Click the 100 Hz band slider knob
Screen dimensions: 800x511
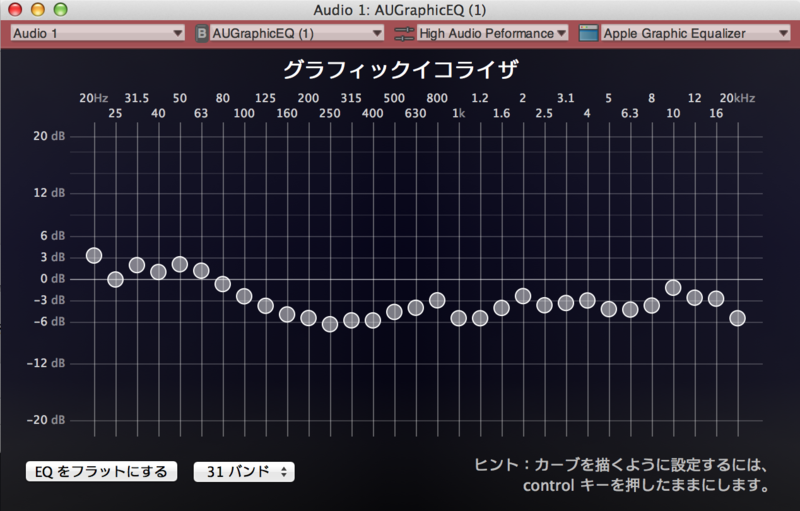coord(244,296)
